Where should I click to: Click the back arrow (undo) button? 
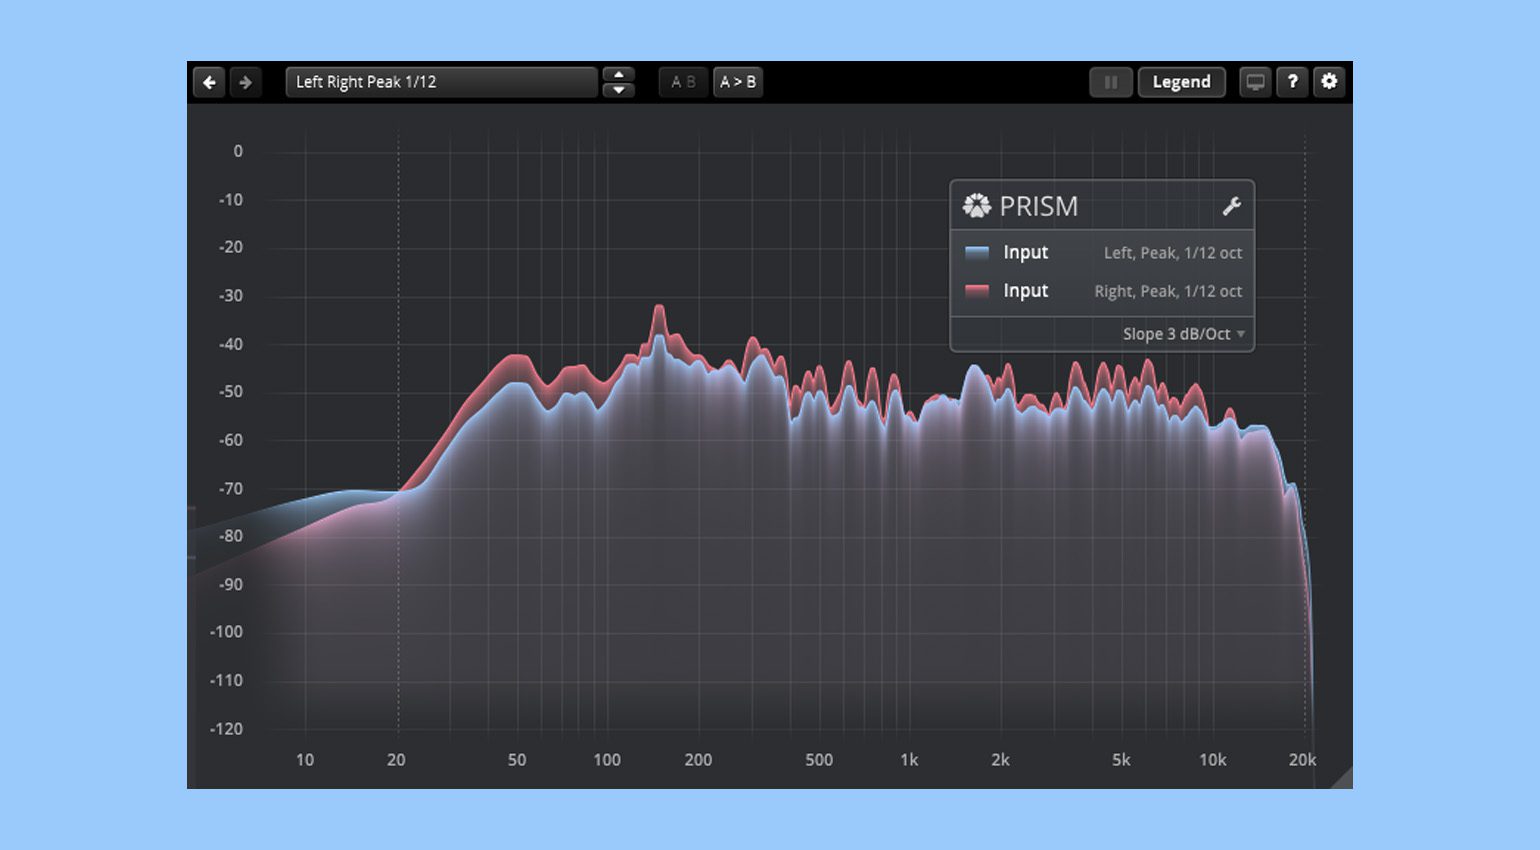click(209, 82)
